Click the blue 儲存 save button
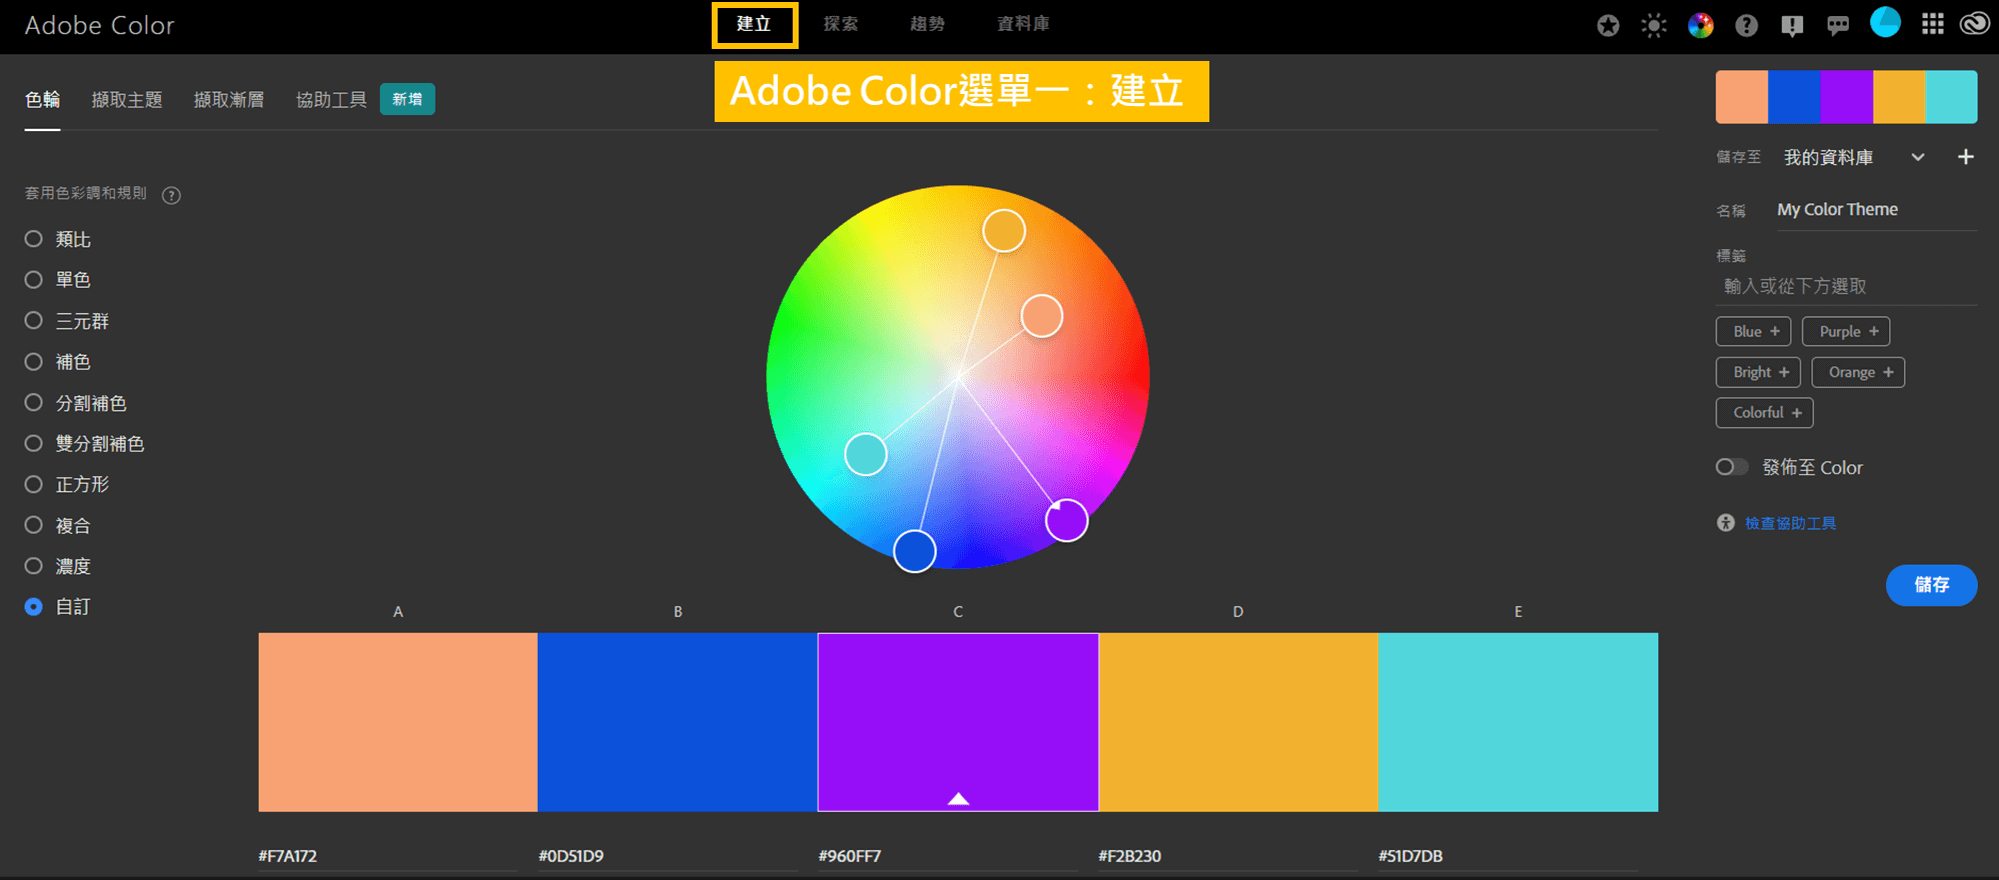Image resolution: width=1999 pixels, height=880 pixels. pyautogui.click(x=1931, y=585)
